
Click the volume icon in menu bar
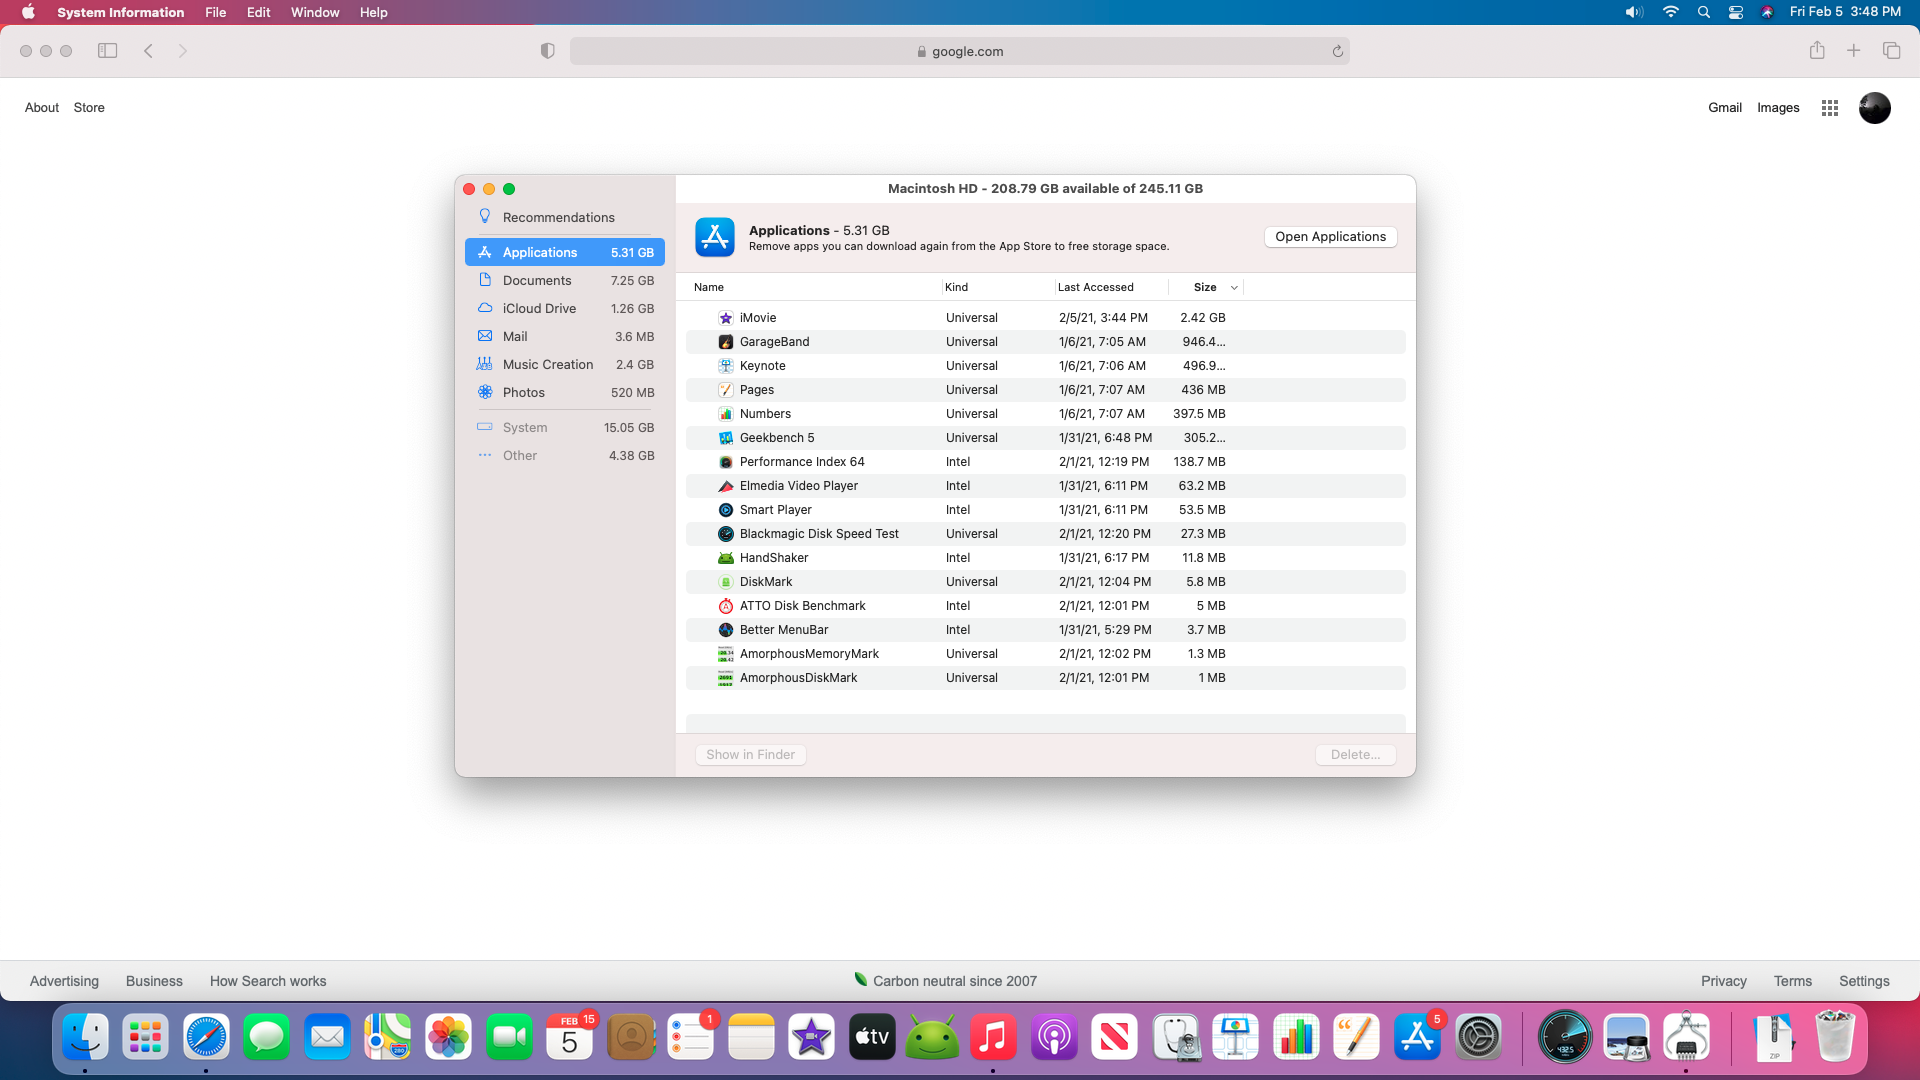tap(1634, 12)
